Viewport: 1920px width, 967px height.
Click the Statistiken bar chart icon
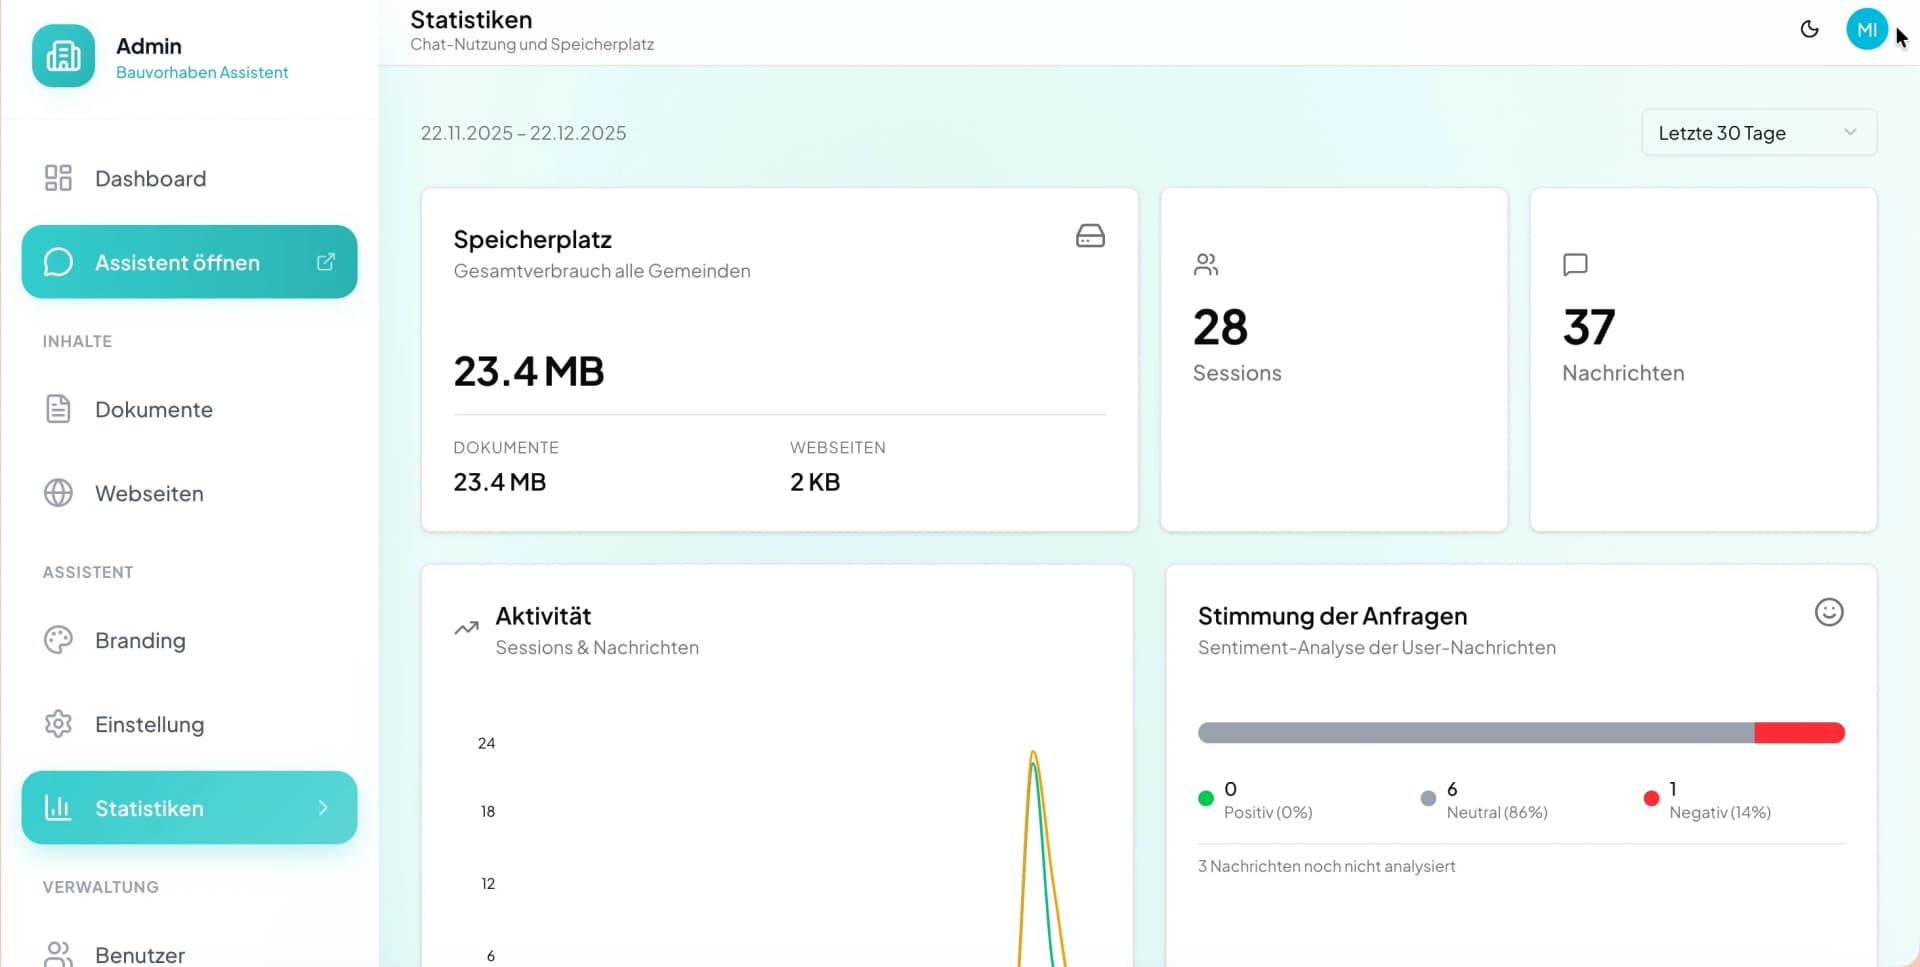click(x=58, y=807)
